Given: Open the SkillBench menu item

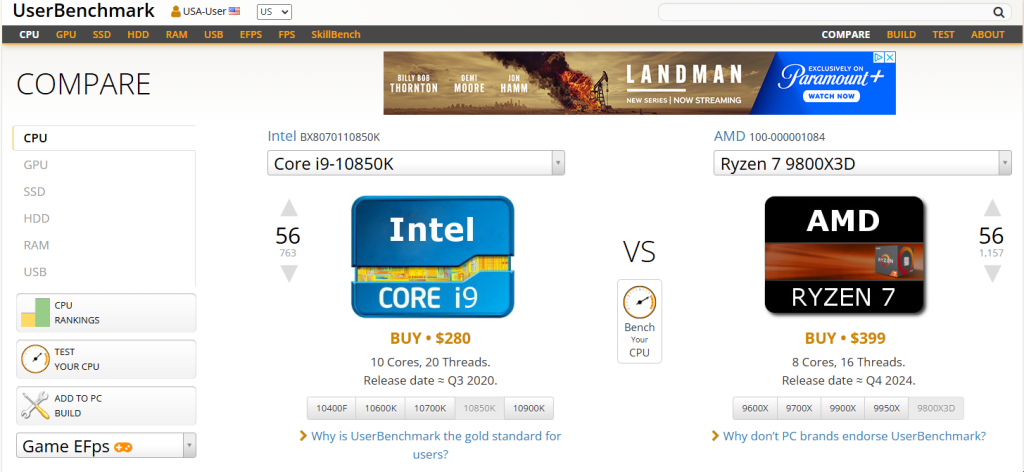Looking at the screenshot, I should point(335,35).
